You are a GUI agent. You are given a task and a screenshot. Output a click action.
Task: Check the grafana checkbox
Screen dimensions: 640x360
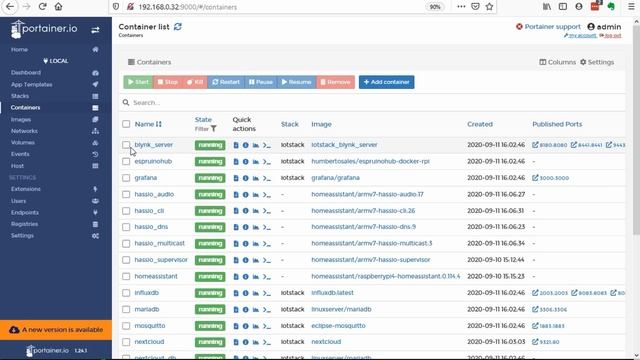coord(126,178)
